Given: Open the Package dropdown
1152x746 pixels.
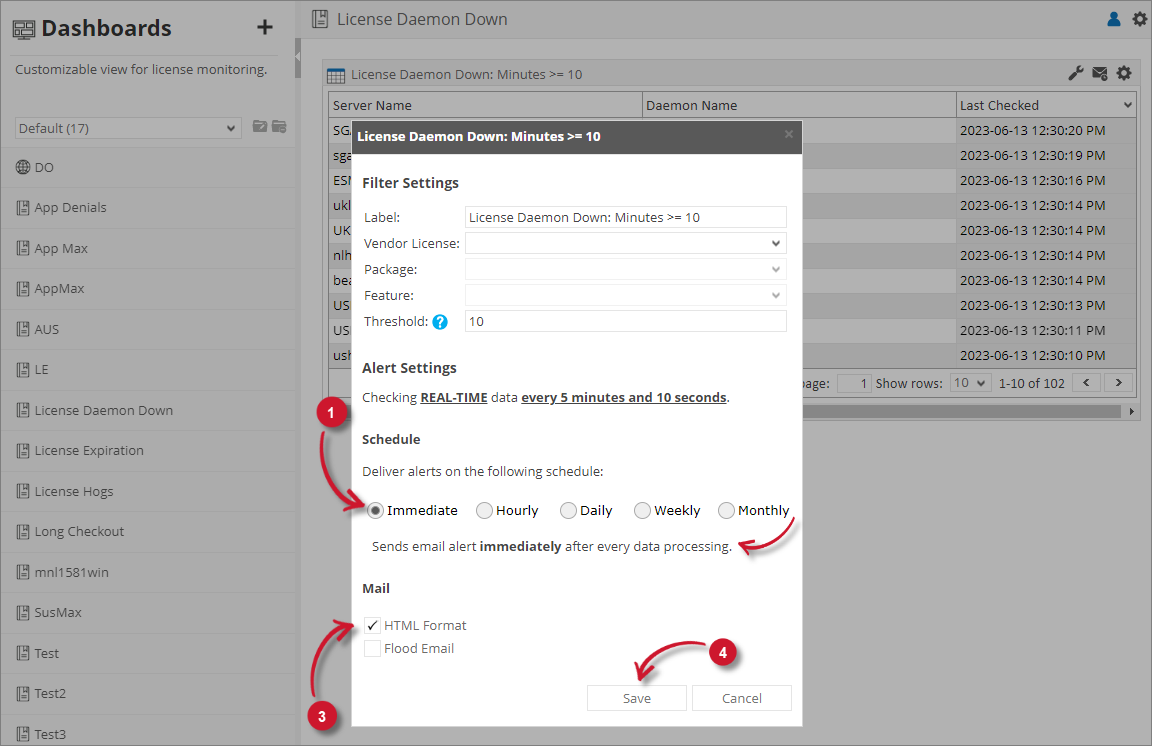Looking at the screenshot, I should coord(625,269).
